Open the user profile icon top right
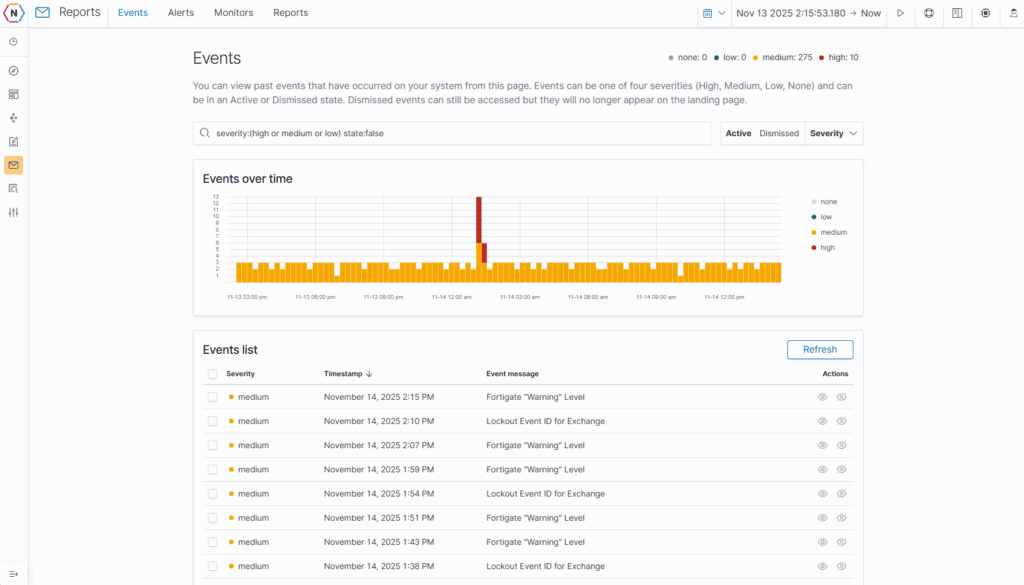 pyautogui.click(x=1013, y=13)
